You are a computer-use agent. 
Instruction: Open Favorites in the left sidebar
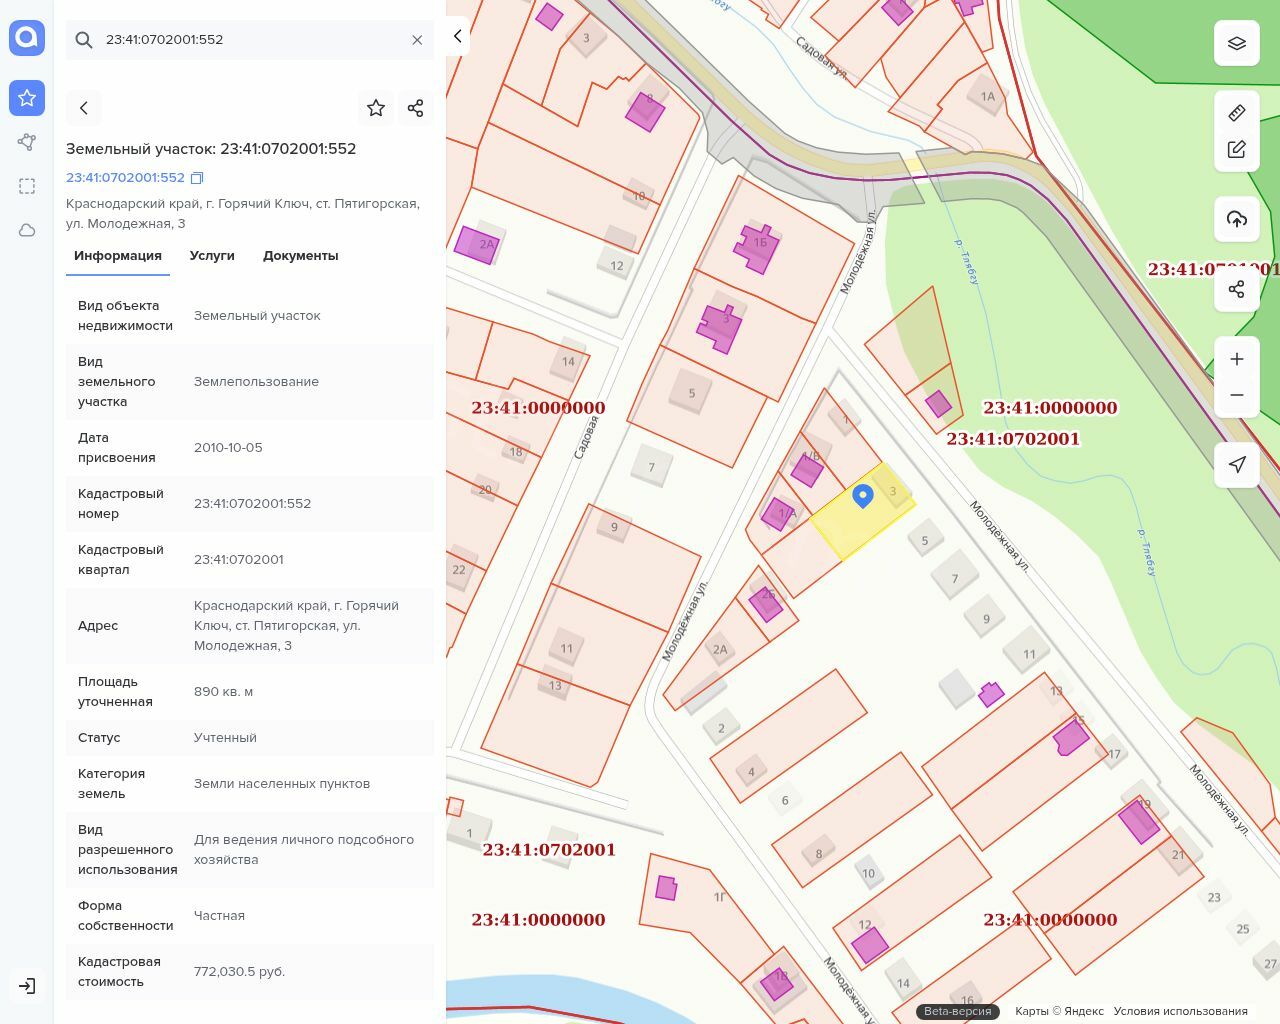[27, 98]
